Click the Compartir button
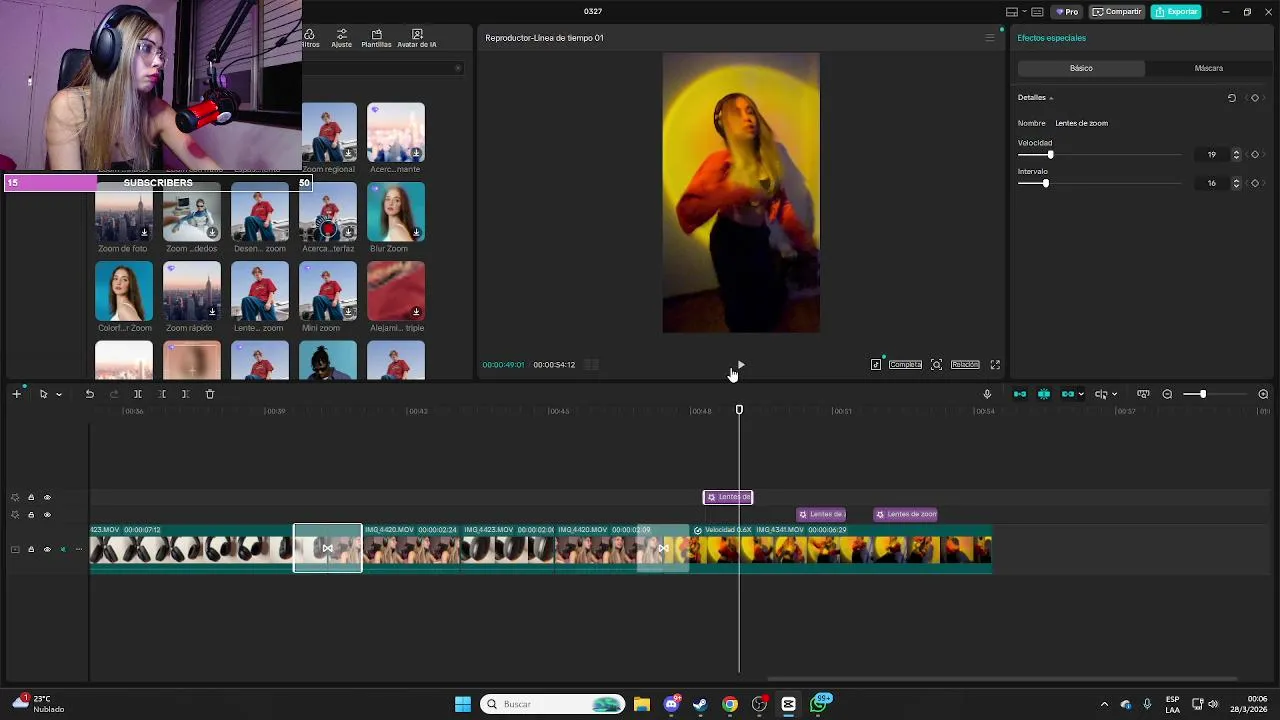Image resolution: width=1280 pixels, height=720 pixels. coord(1117,12)
